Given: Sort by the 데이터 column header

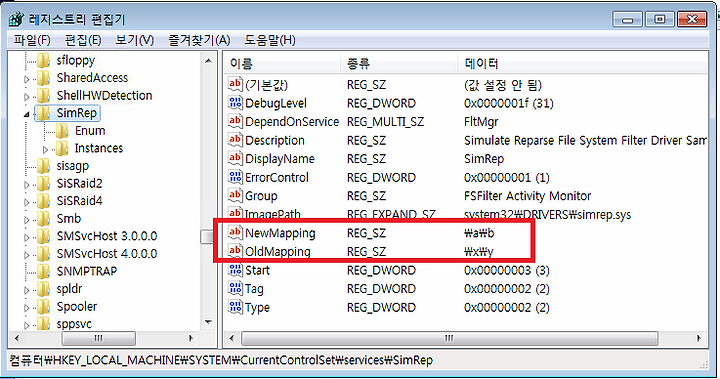Looking at the screenshot, I should (583, 63).
